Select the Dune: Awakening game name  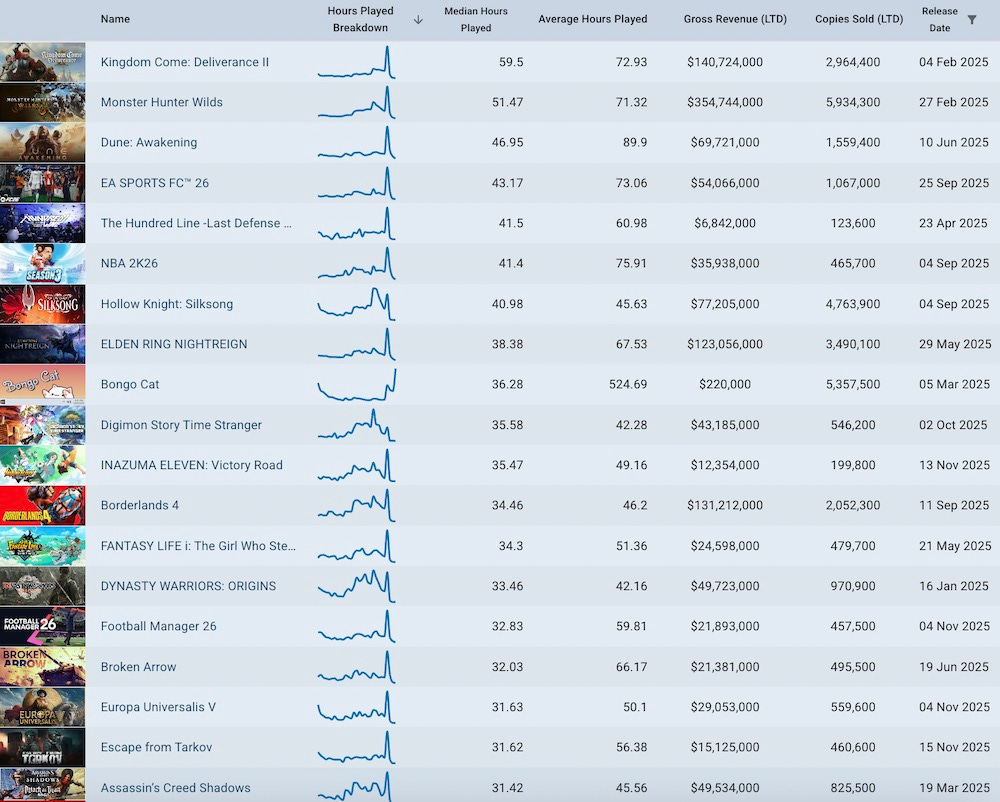point(149,142)
